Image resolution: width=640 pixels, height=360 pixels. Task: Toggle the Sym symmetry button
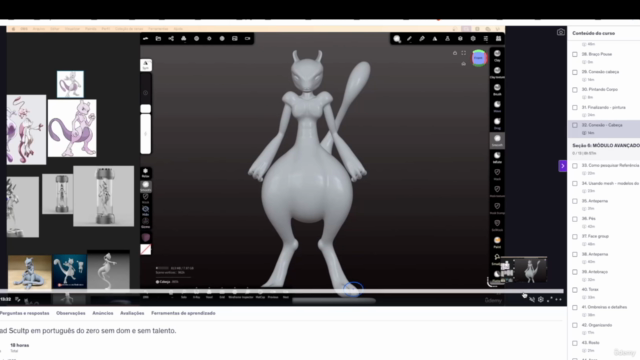[146, 64]
